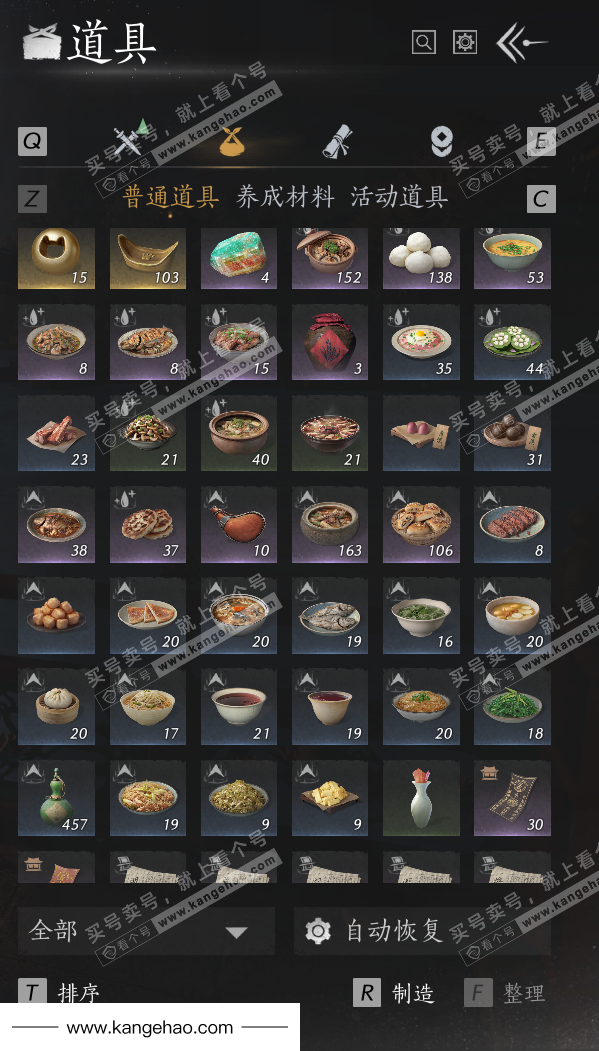The height and width of the screenshot is (1051, 599).
Task: Open the 自动恢复 auto-restore setting
Action: (422, 931)
